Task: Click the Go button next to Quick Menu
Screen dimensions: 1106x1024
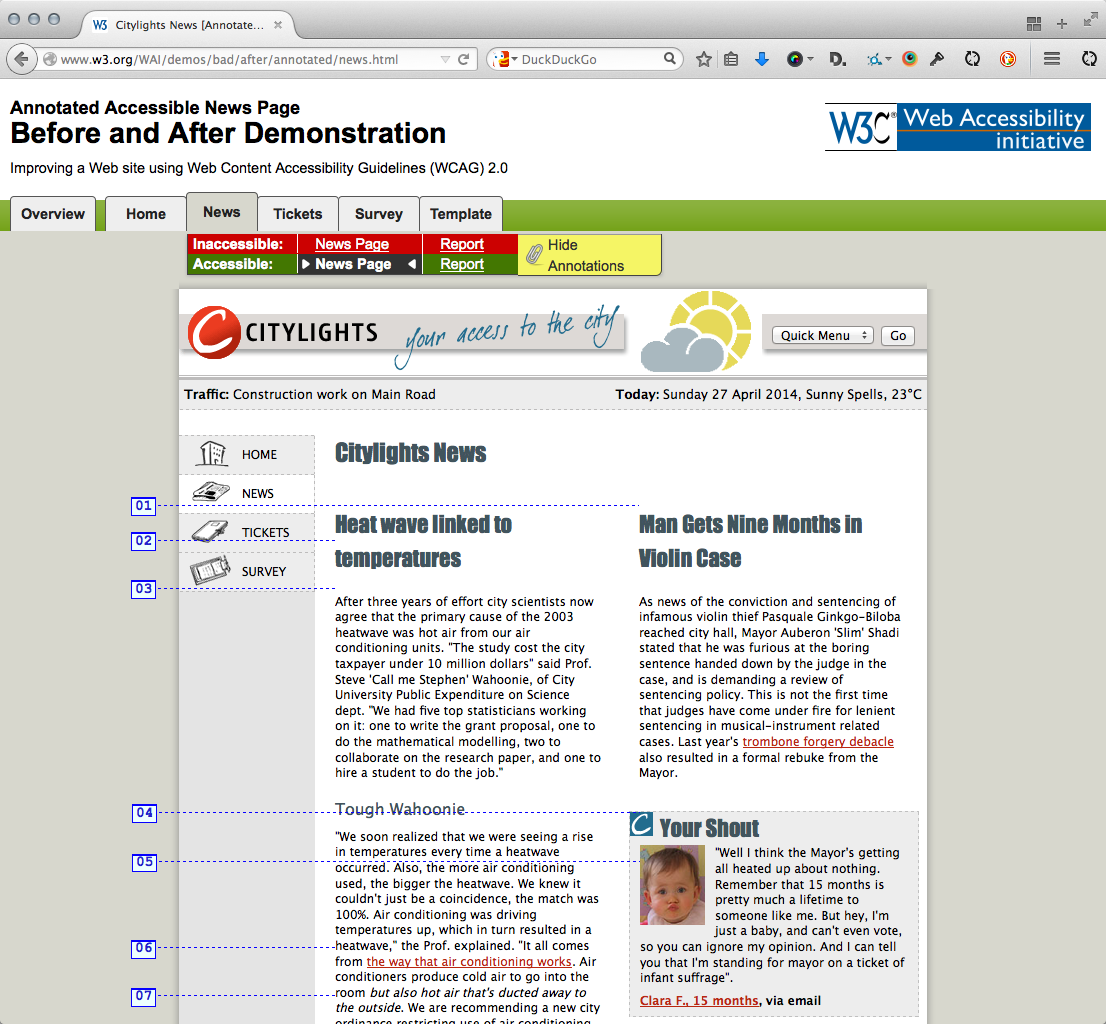Action: pos(896,335)
